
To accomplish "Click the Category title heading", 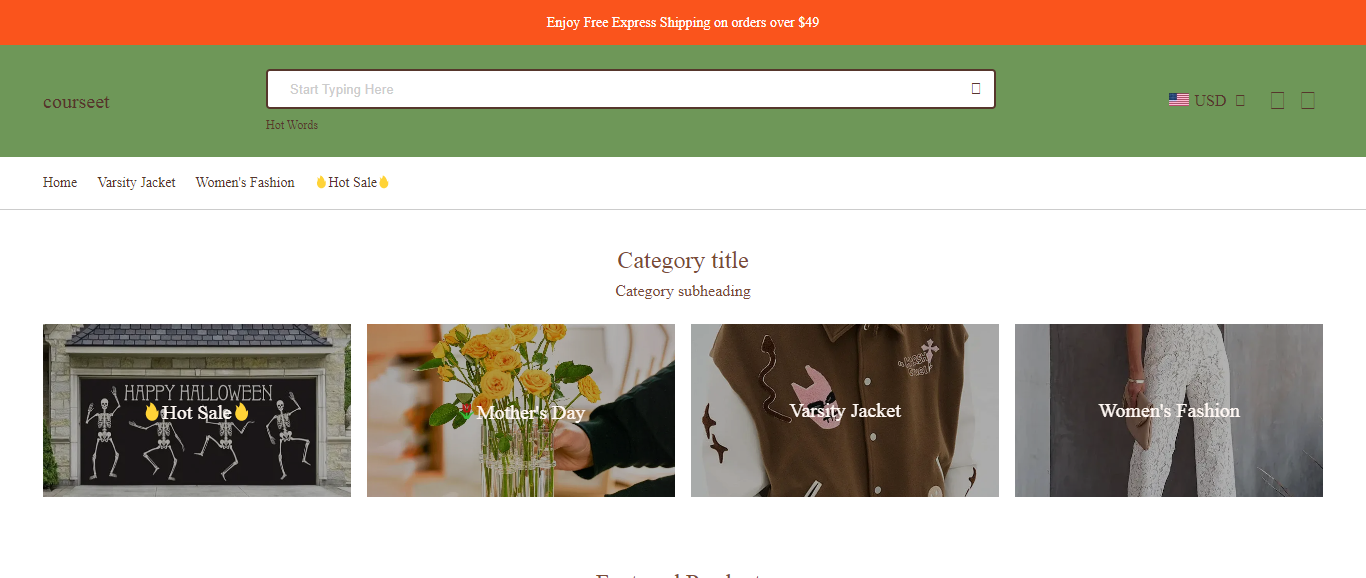I will tap(683, 260).
